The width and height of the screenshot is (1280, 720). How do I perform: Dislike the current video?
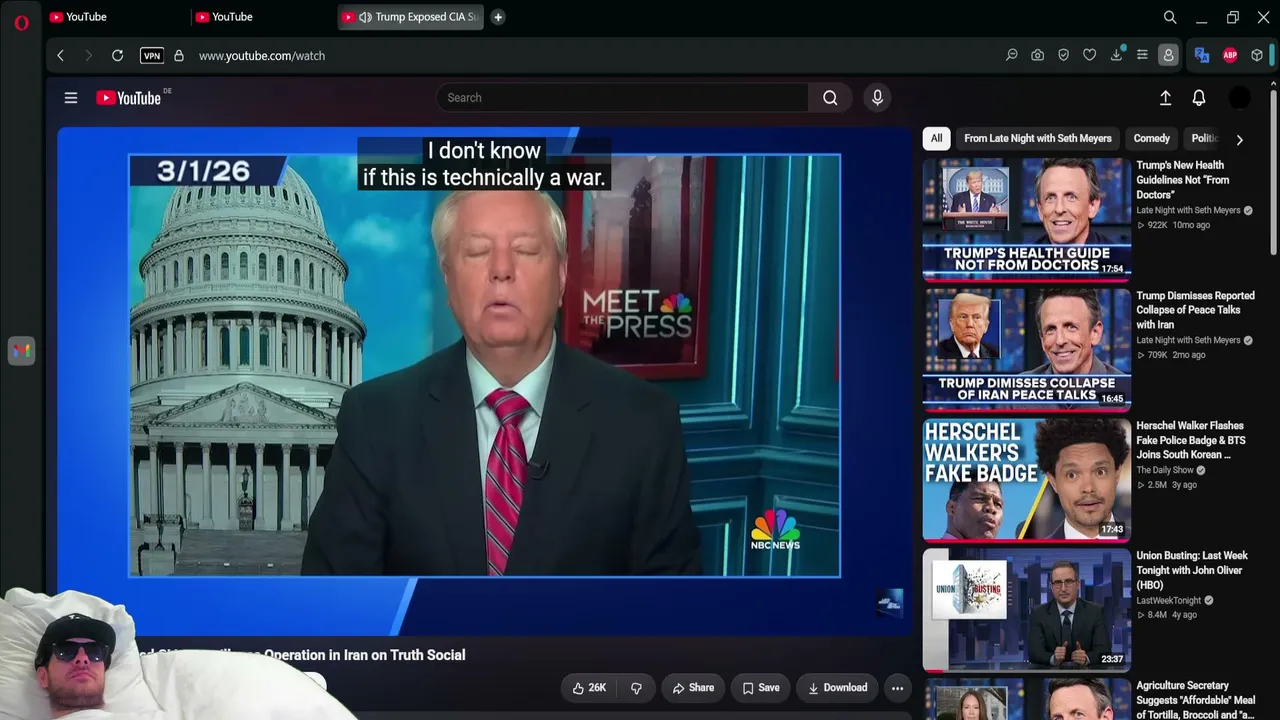coord(636,688)
